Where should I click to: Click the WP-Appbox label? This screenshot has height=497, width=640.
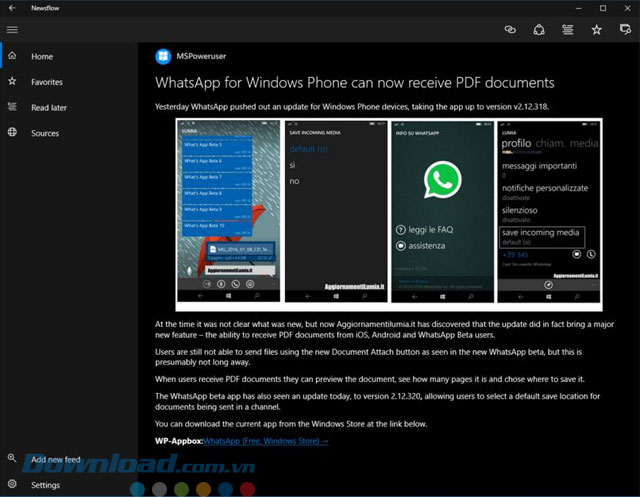(179, 441)
